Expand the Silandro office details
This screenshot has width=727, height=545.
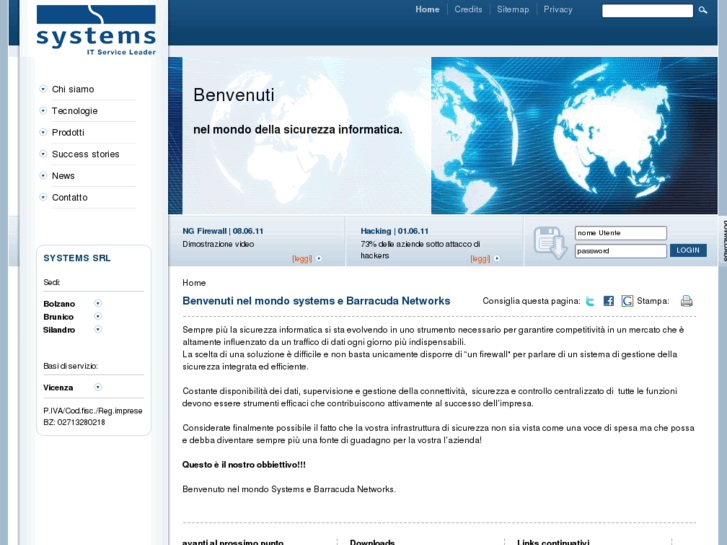98,329
